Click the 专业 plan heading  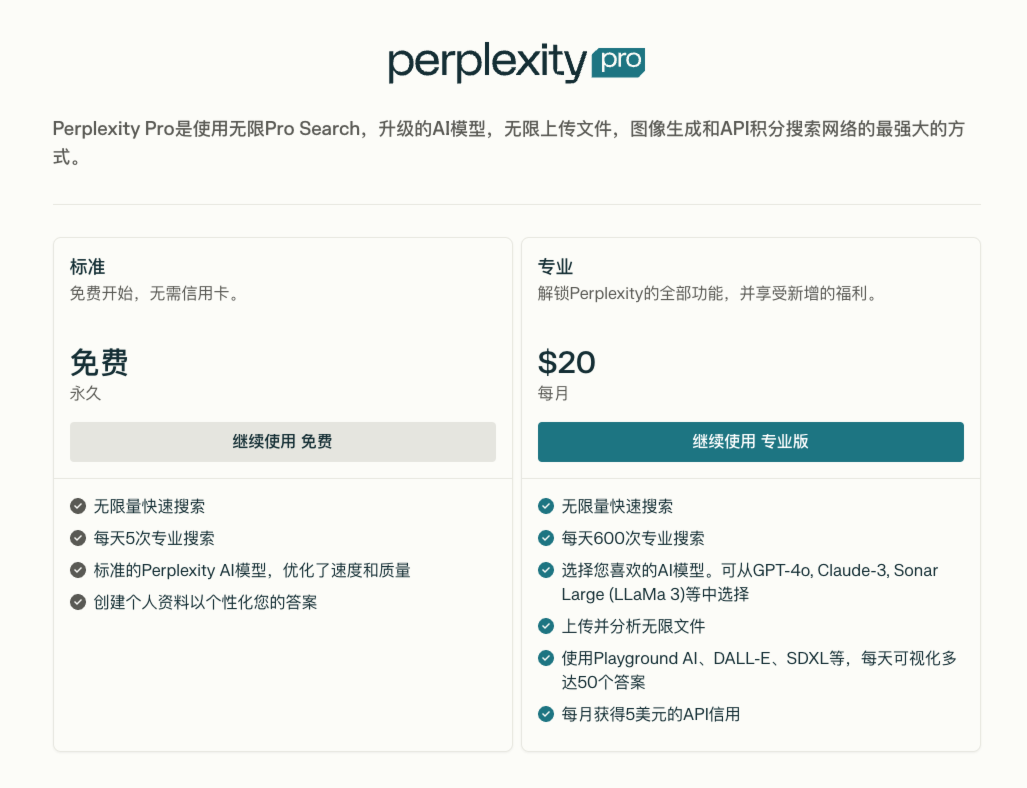pos(555,267)
